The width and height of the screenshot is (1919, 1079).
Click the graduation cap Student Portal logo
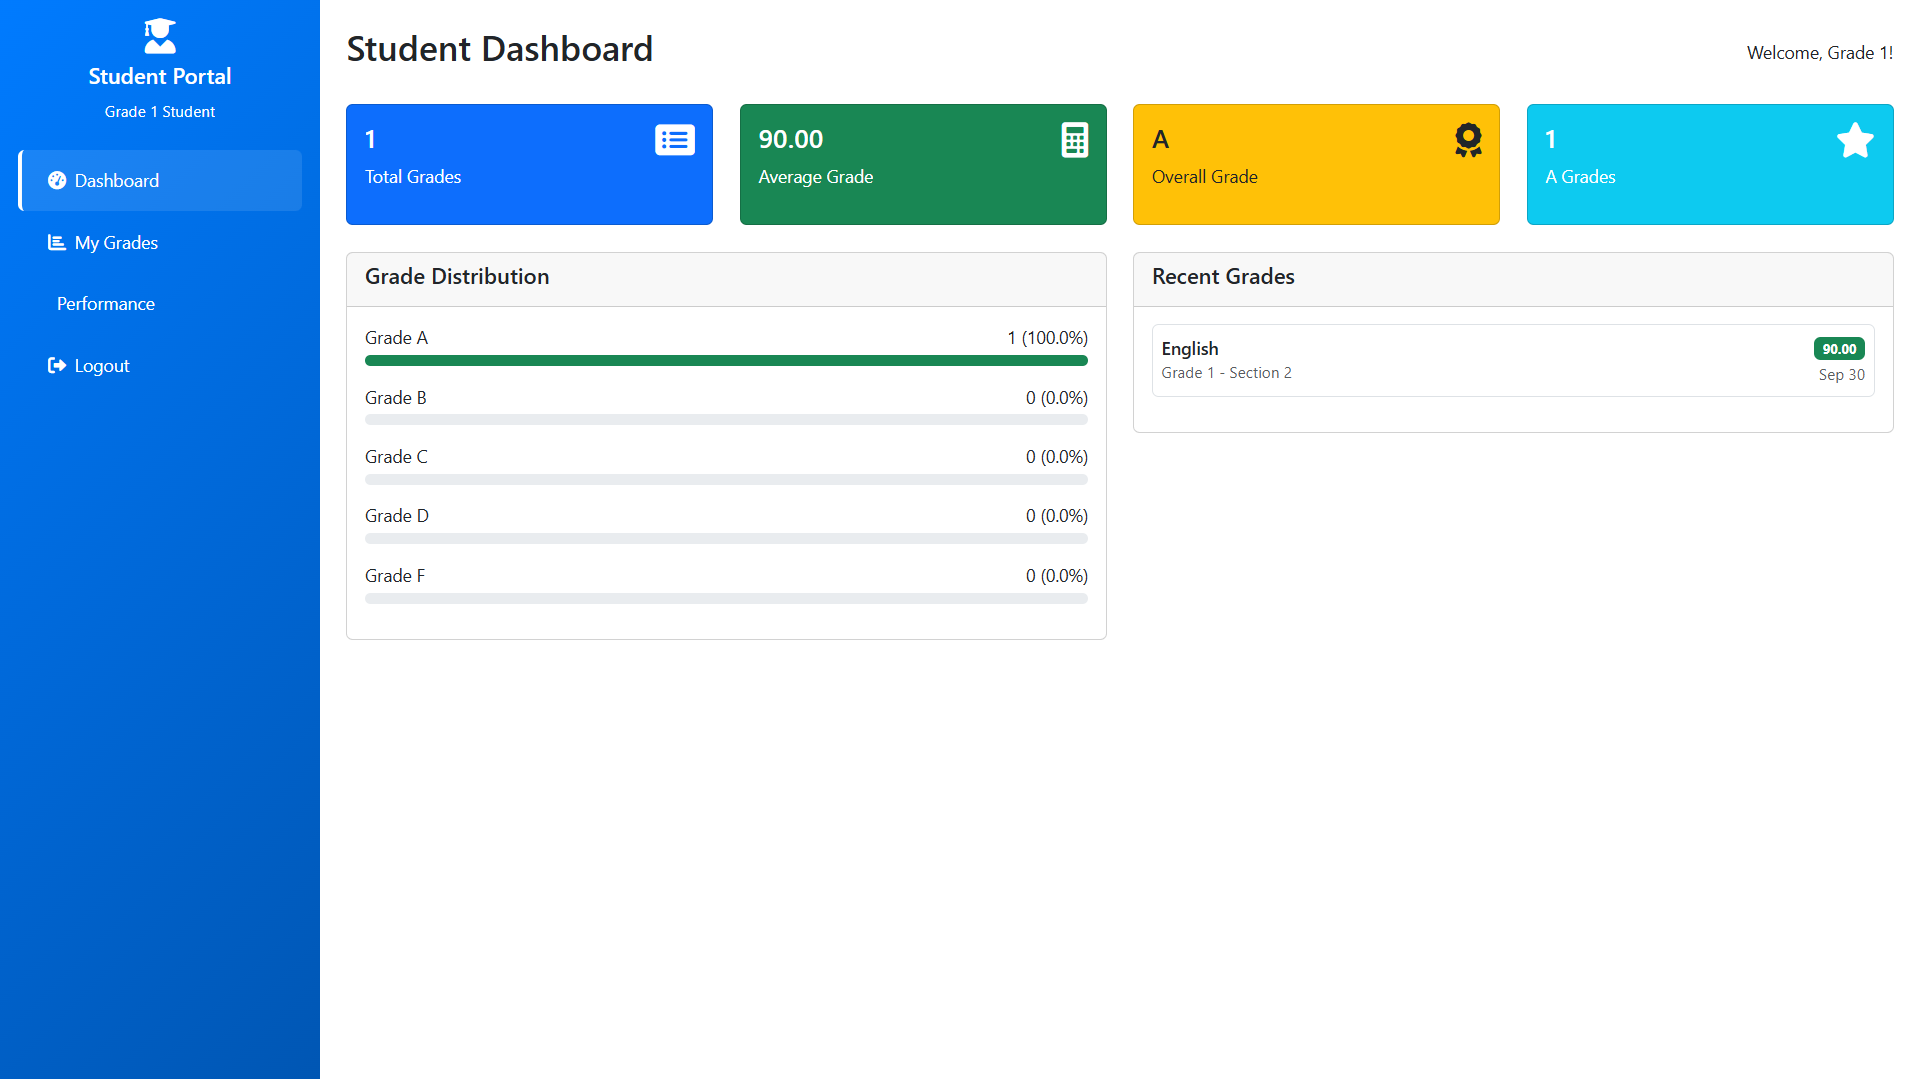coord(159,36)
